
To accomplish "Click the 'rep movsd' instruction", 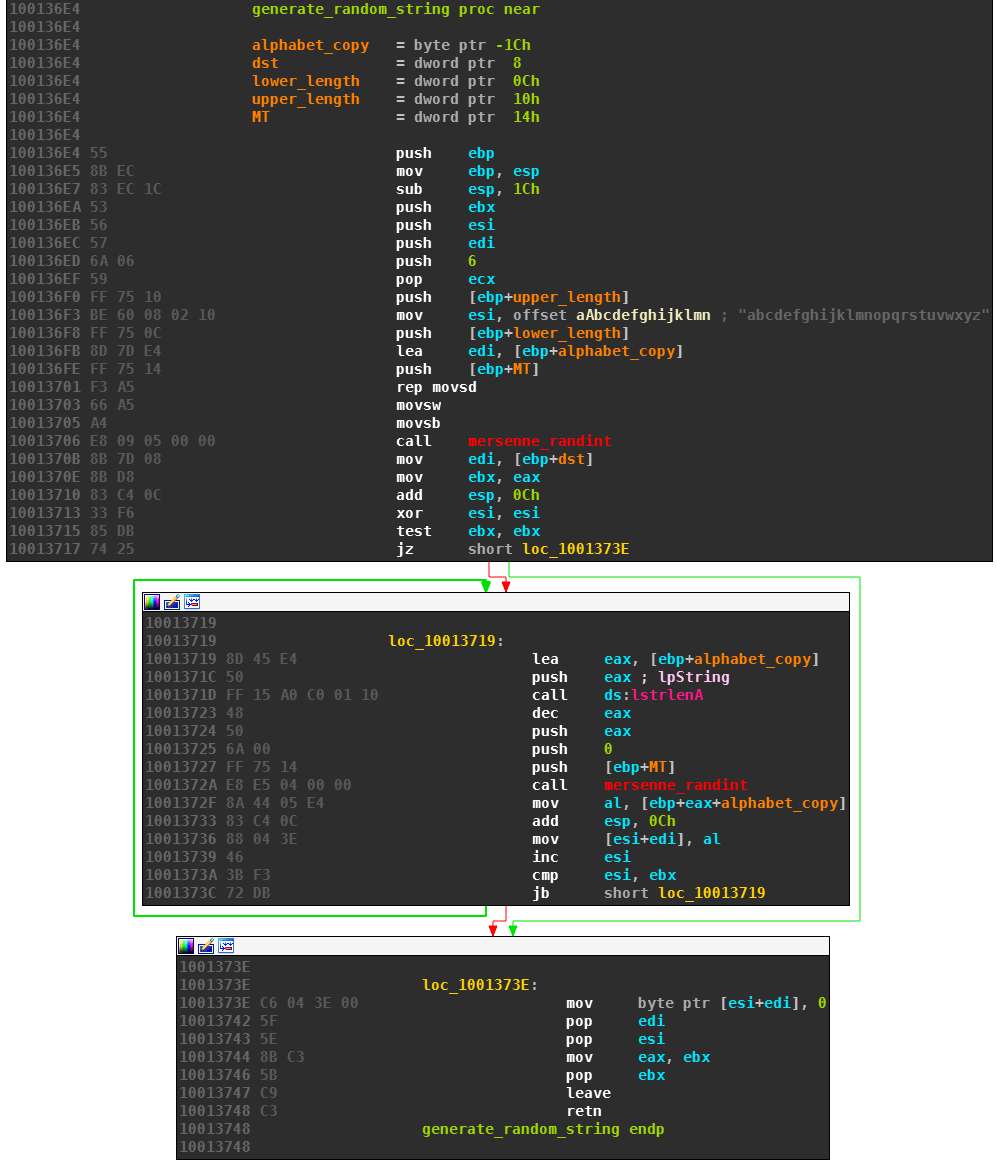I will click(436, 387).
